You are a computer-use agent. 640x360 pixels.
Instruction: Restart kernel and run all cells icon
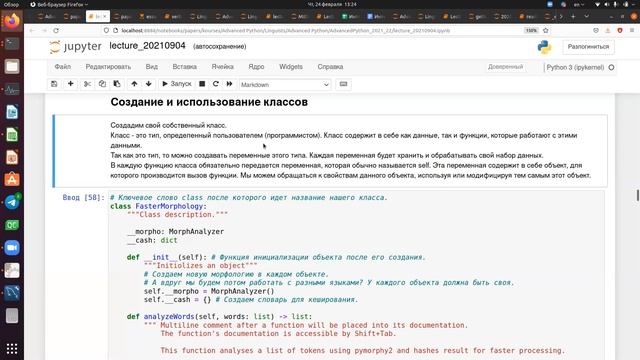[229, 84]
